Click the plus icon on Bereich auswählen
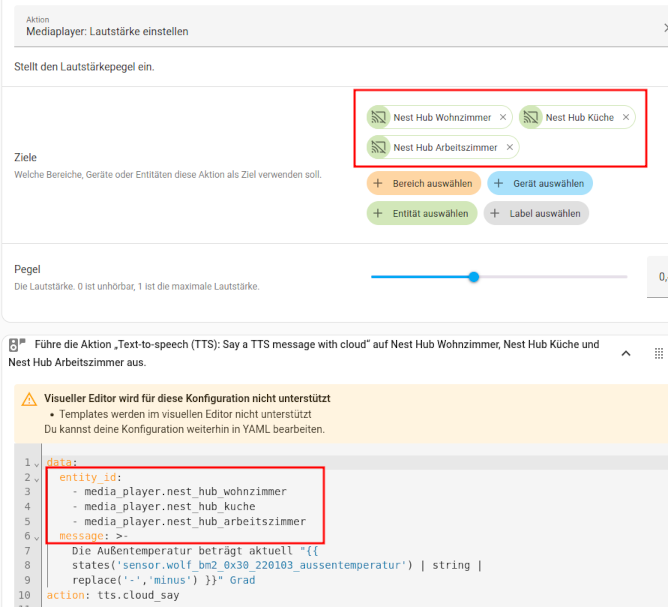668x607 pixels. pos(377,184)
